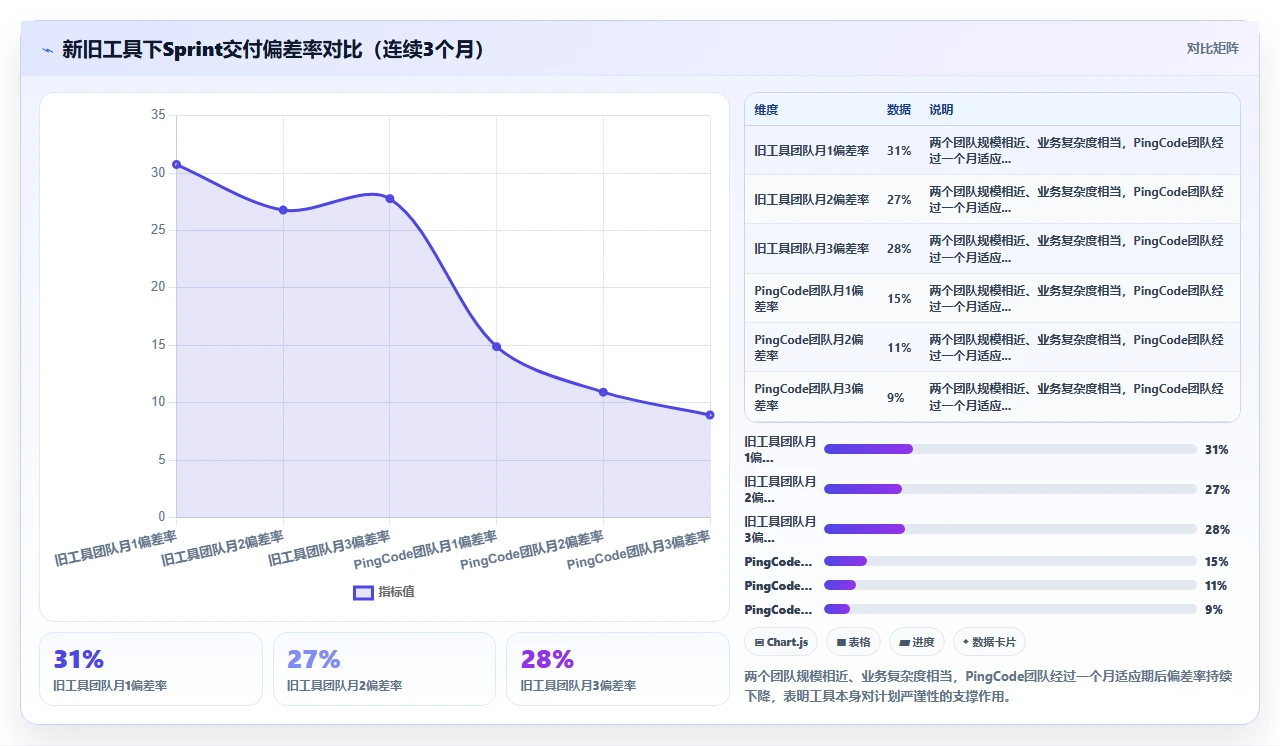This screenshot has height=746, width=1280.
Task: Select table row 旧工具团队月3偏差率
Action: pos(992,249)
